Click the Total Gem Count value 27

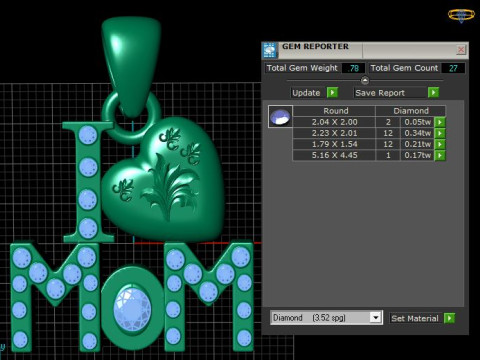[x=453, y=68]
